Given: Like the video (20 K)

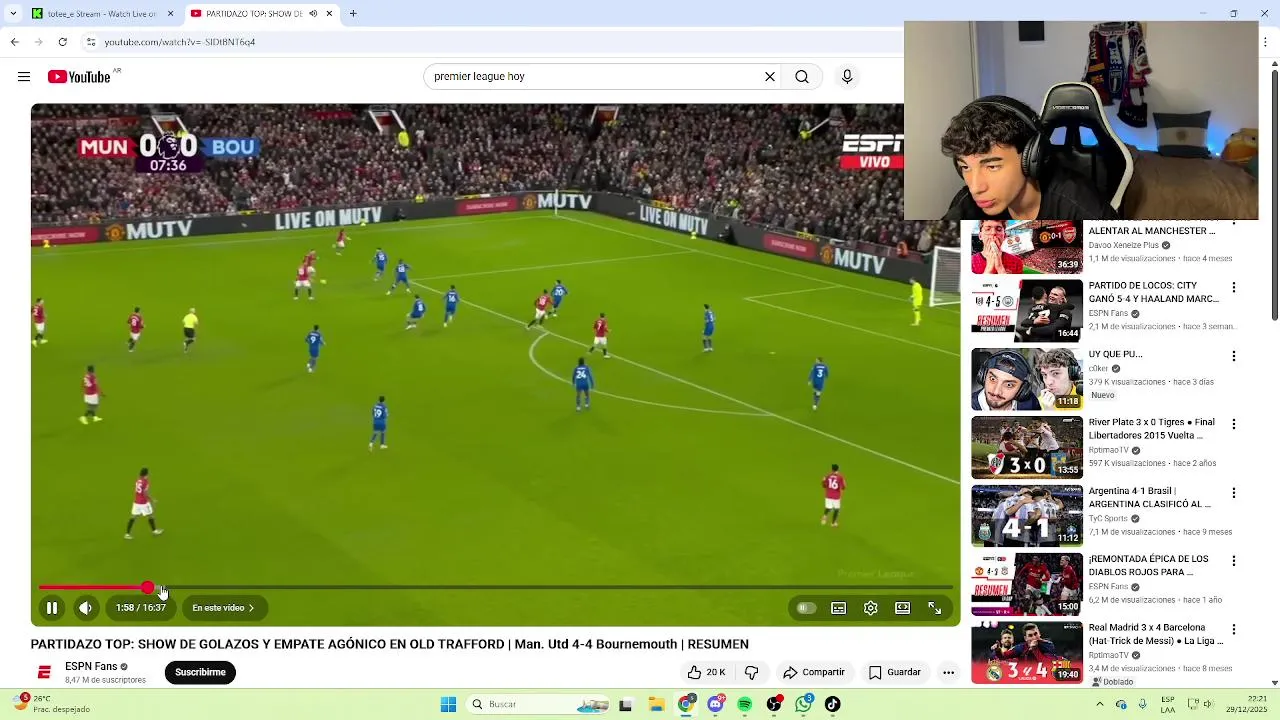Looking at the screenshot, I should click(x=706, y=672).
